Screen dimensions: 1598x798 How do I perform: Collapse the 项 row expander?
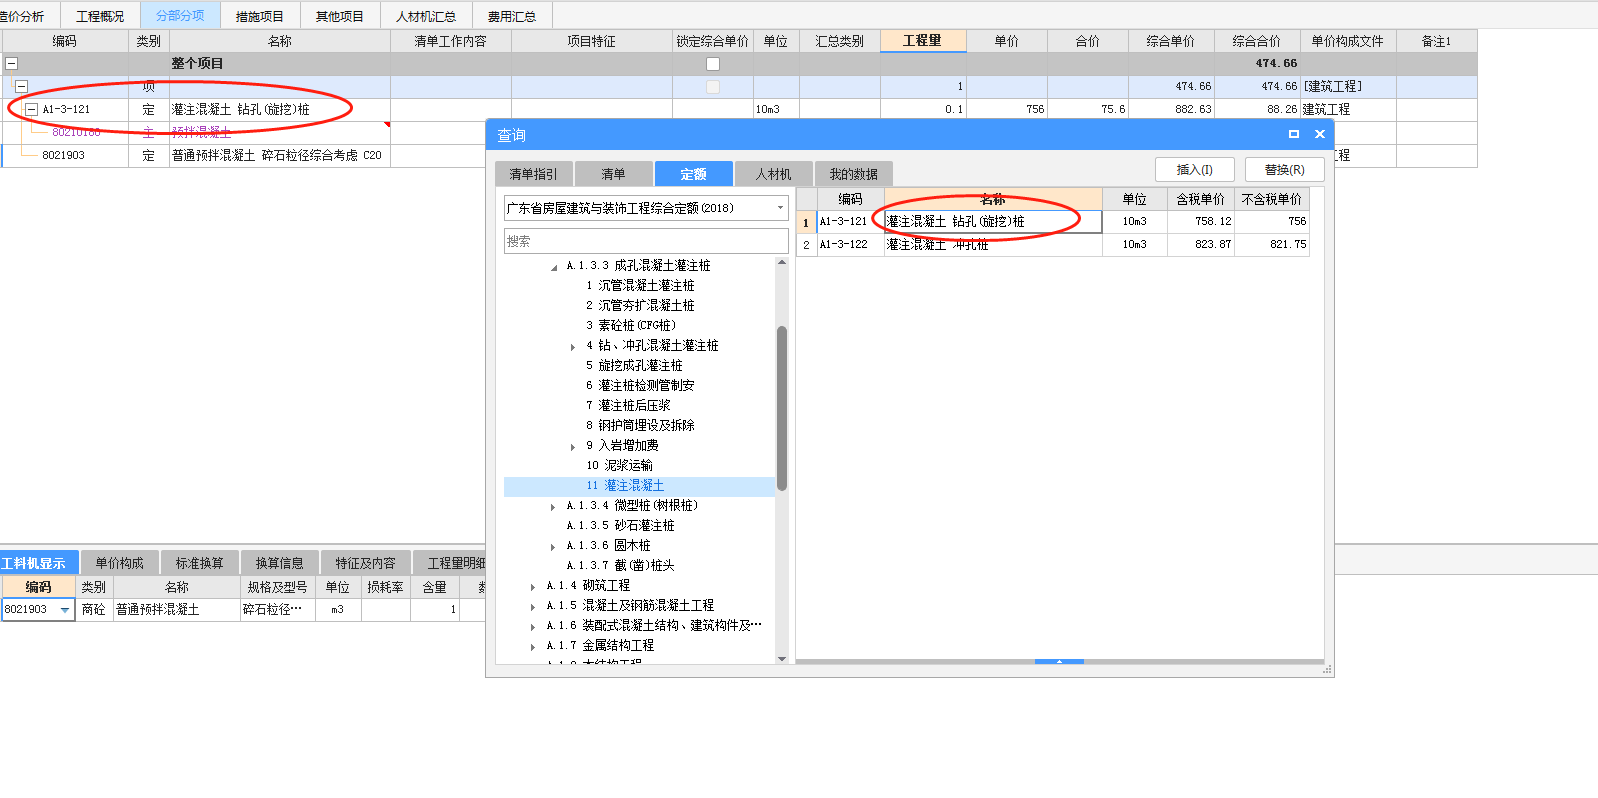[x=21, y=87]
